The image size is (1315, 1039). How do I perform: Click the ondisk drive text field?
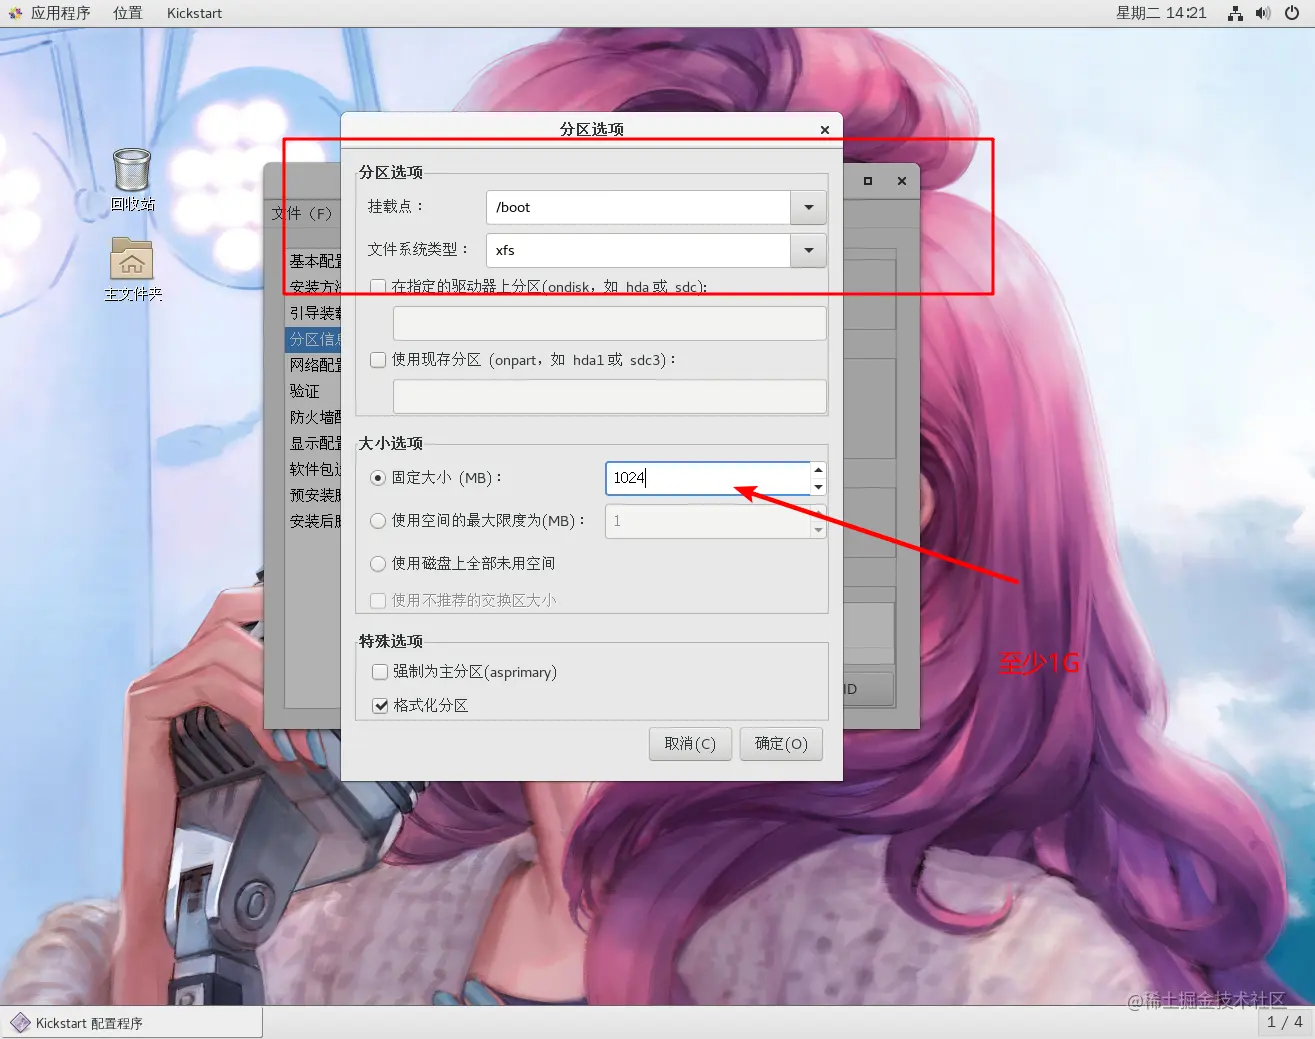click(610, 323)
